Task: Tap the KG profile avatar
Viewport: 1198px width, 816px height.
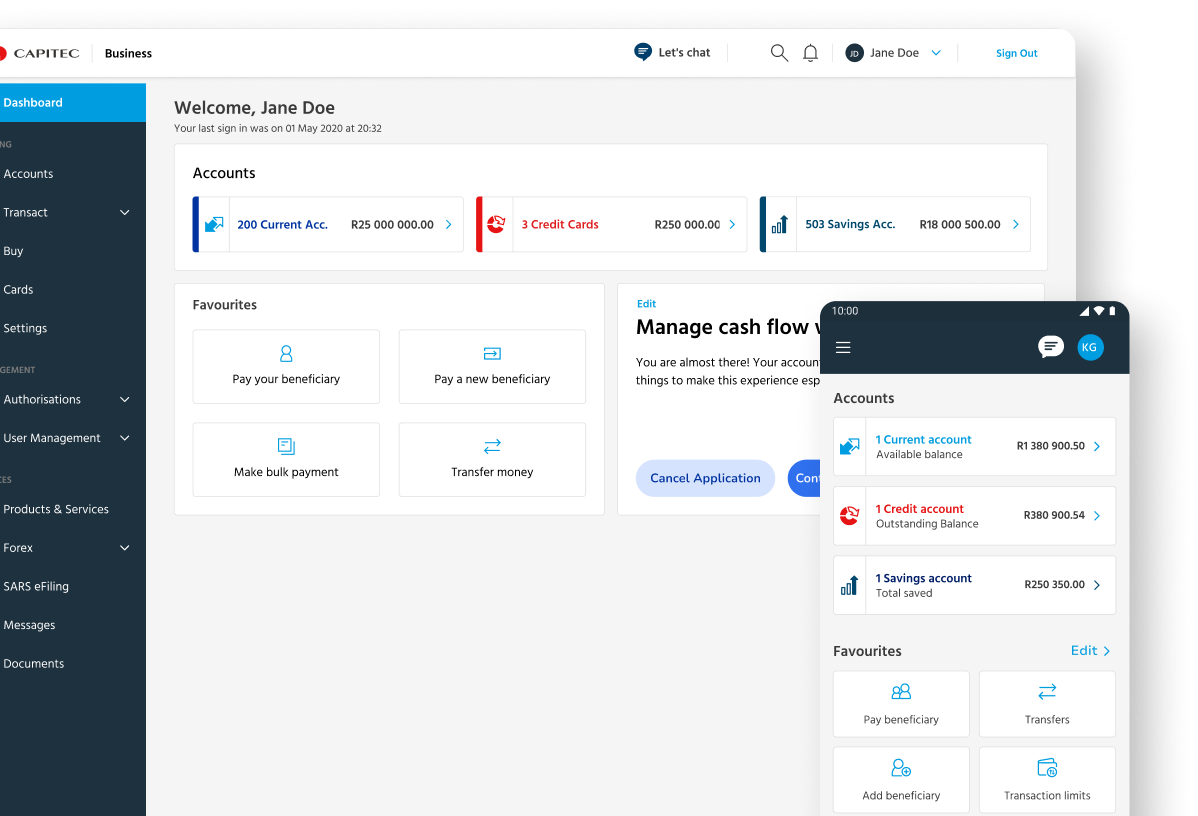Action: 1090,347
